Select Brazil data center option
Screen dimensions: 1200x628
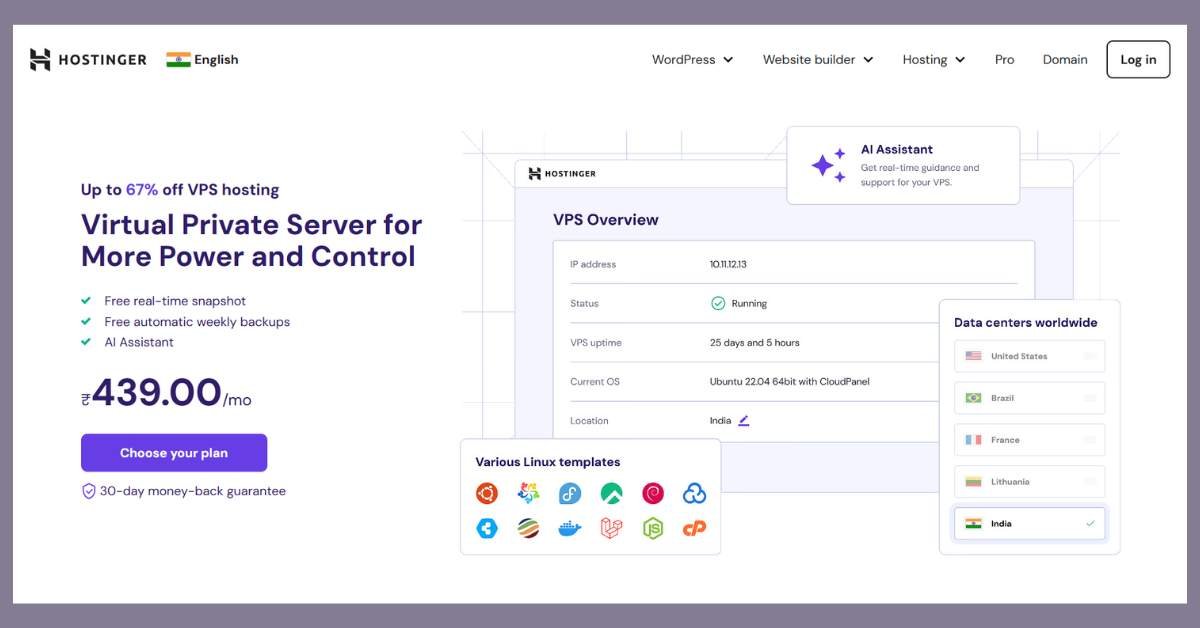tap(1030, 398)
